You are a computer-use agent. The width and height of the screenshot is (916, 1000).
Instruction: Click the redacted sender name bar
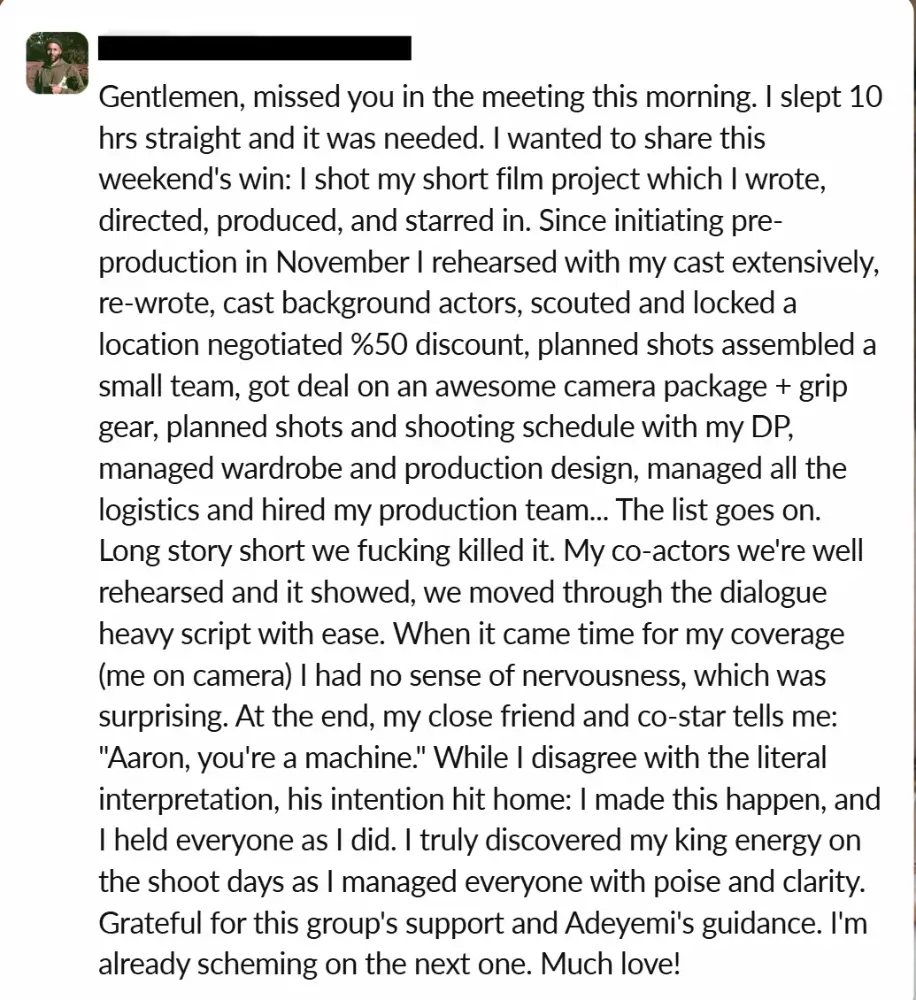[256, 47]
